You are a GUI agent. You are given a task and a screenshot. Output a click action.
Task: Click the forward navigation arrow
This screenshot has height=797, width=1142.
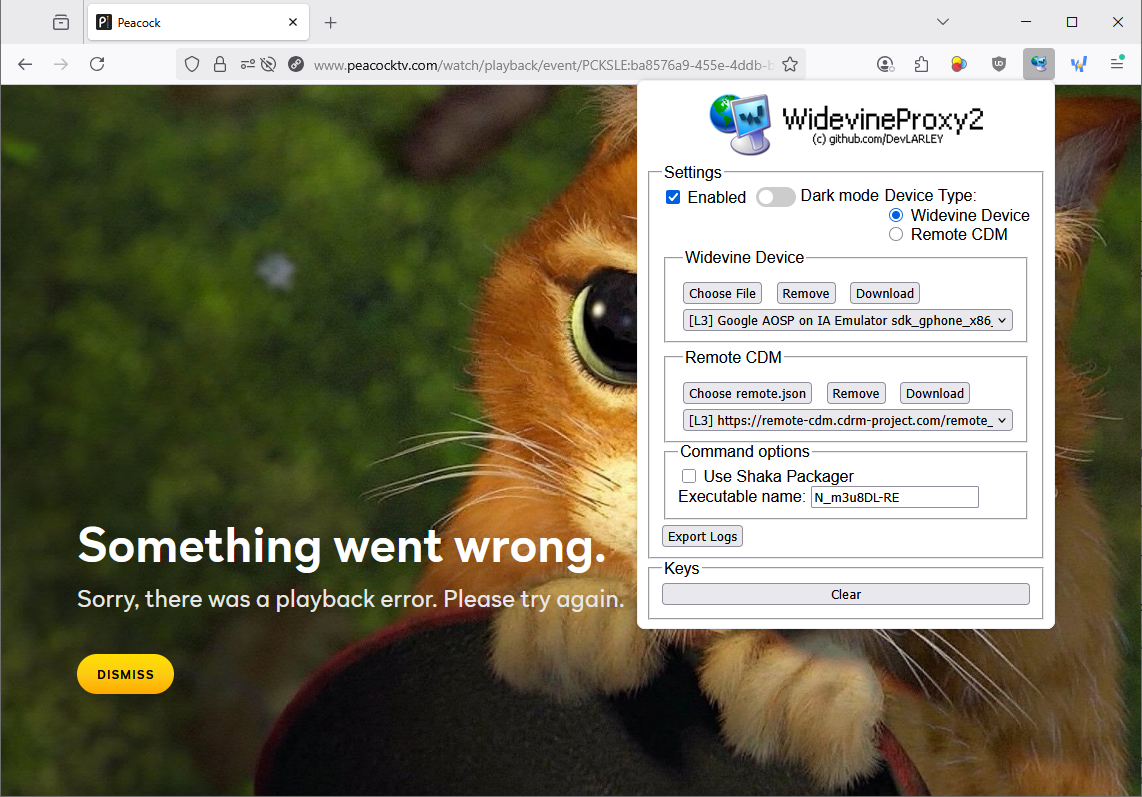pos(61,64)
